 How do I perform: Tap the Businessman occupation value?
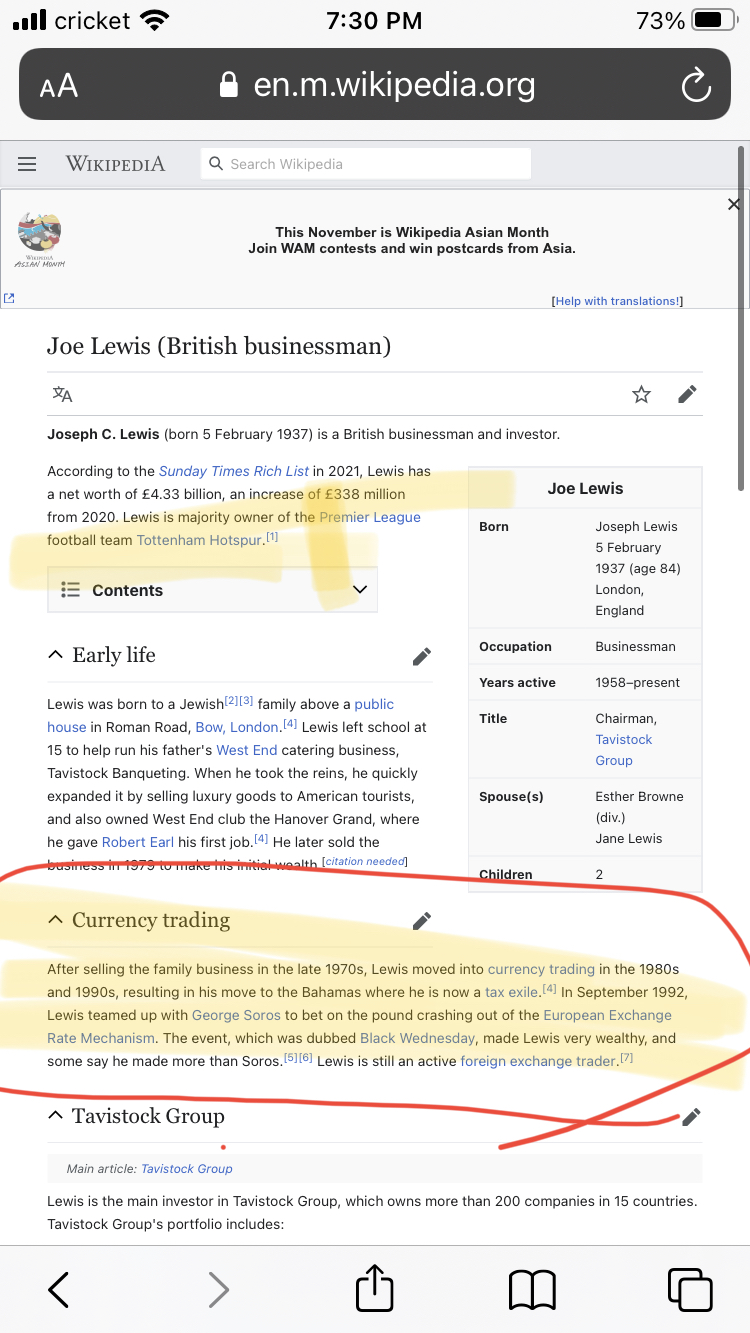click(x=635, y=647)
